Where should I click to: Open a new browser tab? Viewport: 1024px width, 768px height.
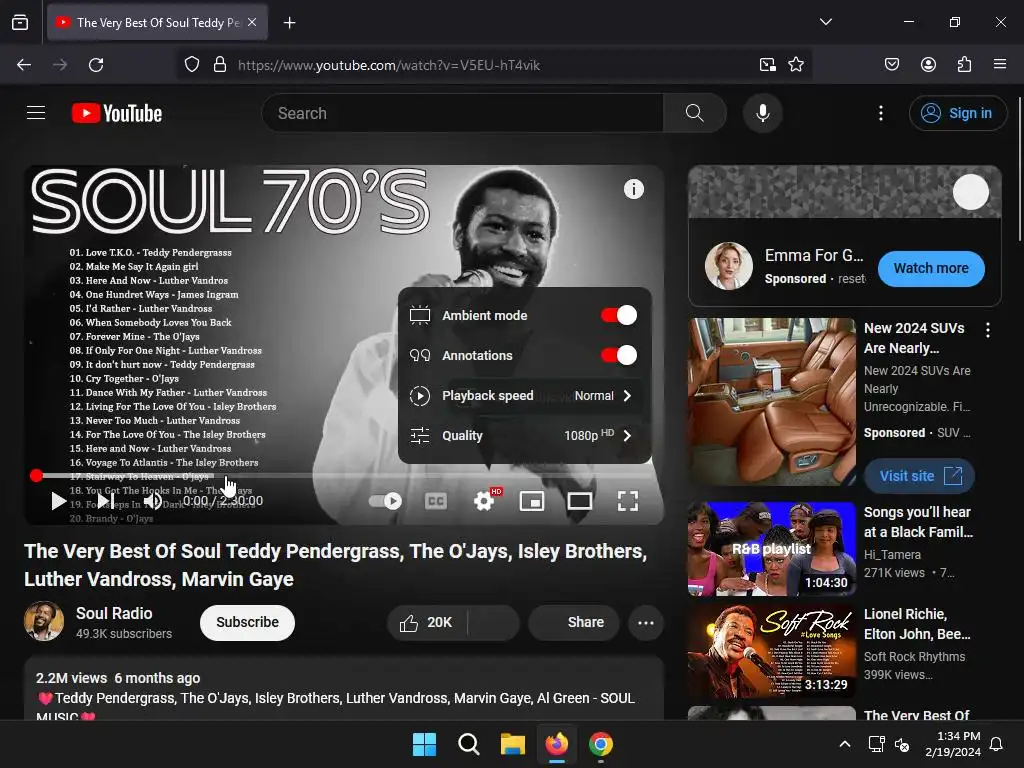(x=289, y=23)
